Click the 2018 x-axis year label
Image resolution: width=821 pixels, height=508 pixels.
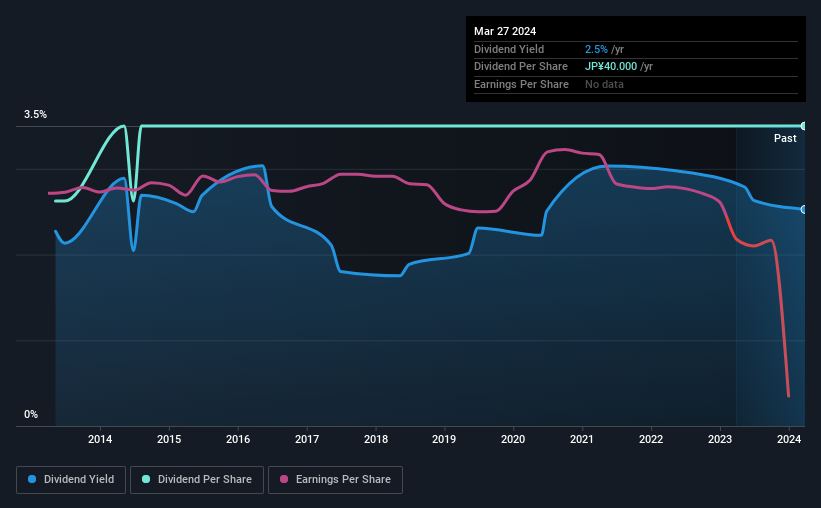[x=376, y=439]
